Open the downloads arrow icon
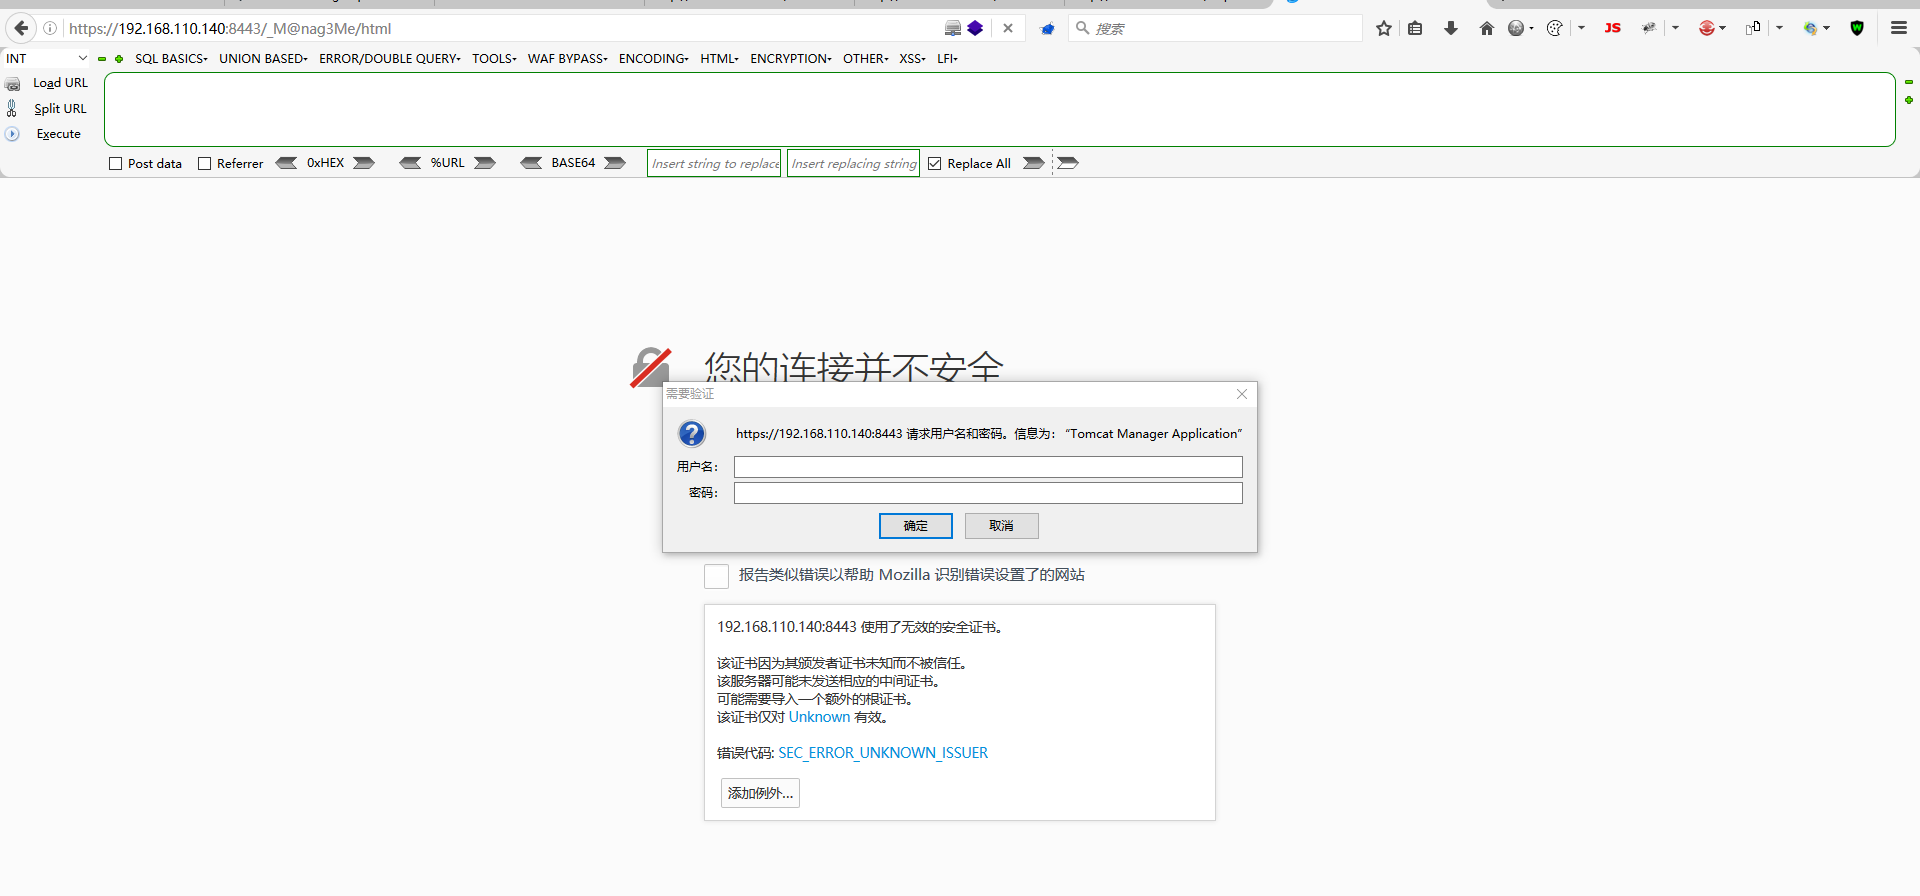The height and width of the screenshot is (896, 1920). tap(1451, 28)
